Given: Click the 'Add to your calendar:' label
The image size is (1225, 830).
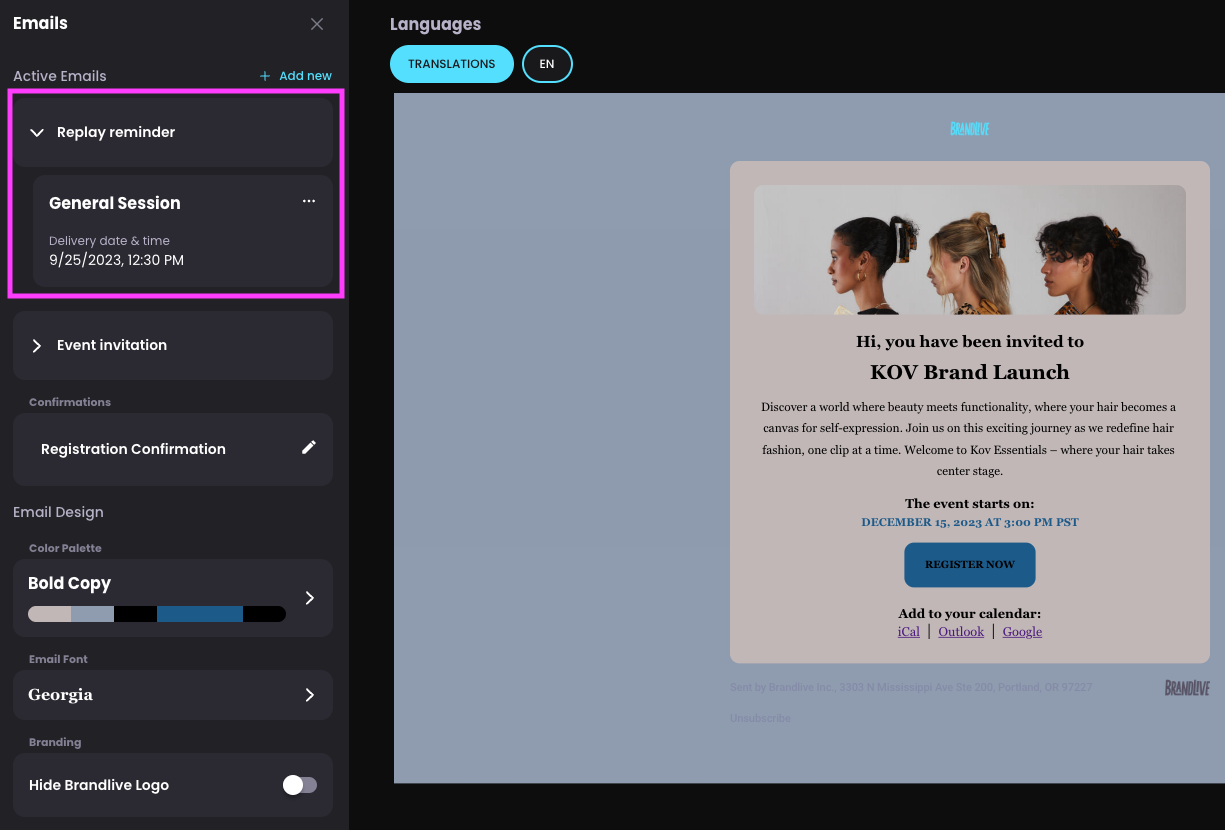Looking at the screenshot, I should click(x=970, y=614).
